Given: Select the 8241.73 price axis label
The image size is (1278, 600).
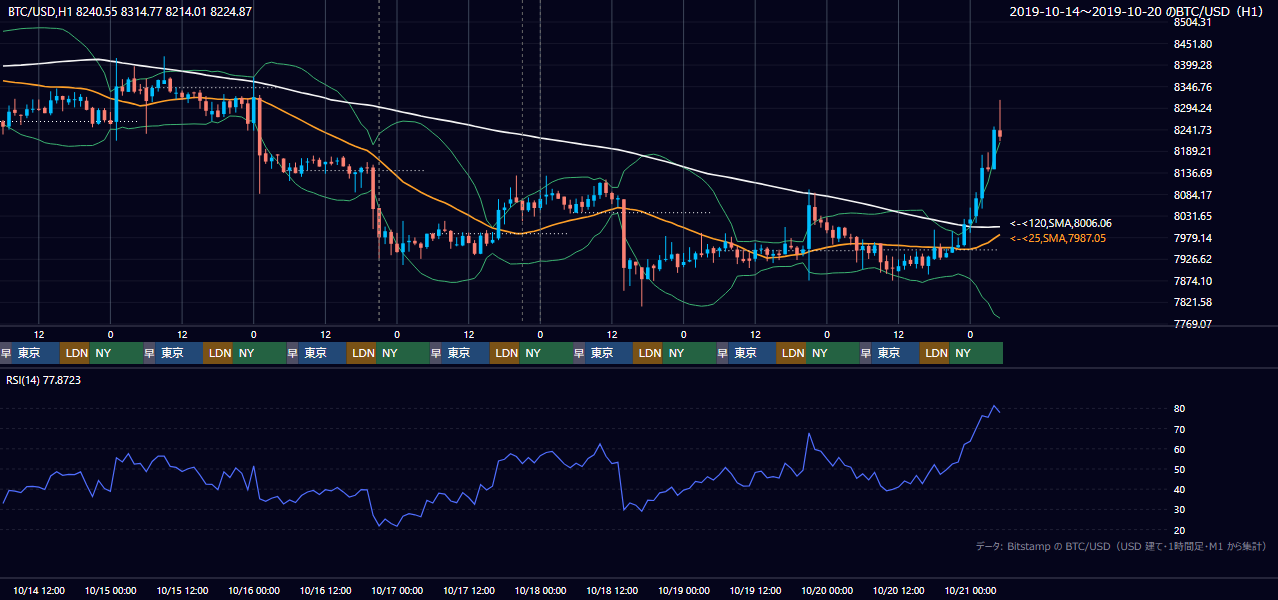Looking at the screenshot, I should click(x=1193, y=130).
